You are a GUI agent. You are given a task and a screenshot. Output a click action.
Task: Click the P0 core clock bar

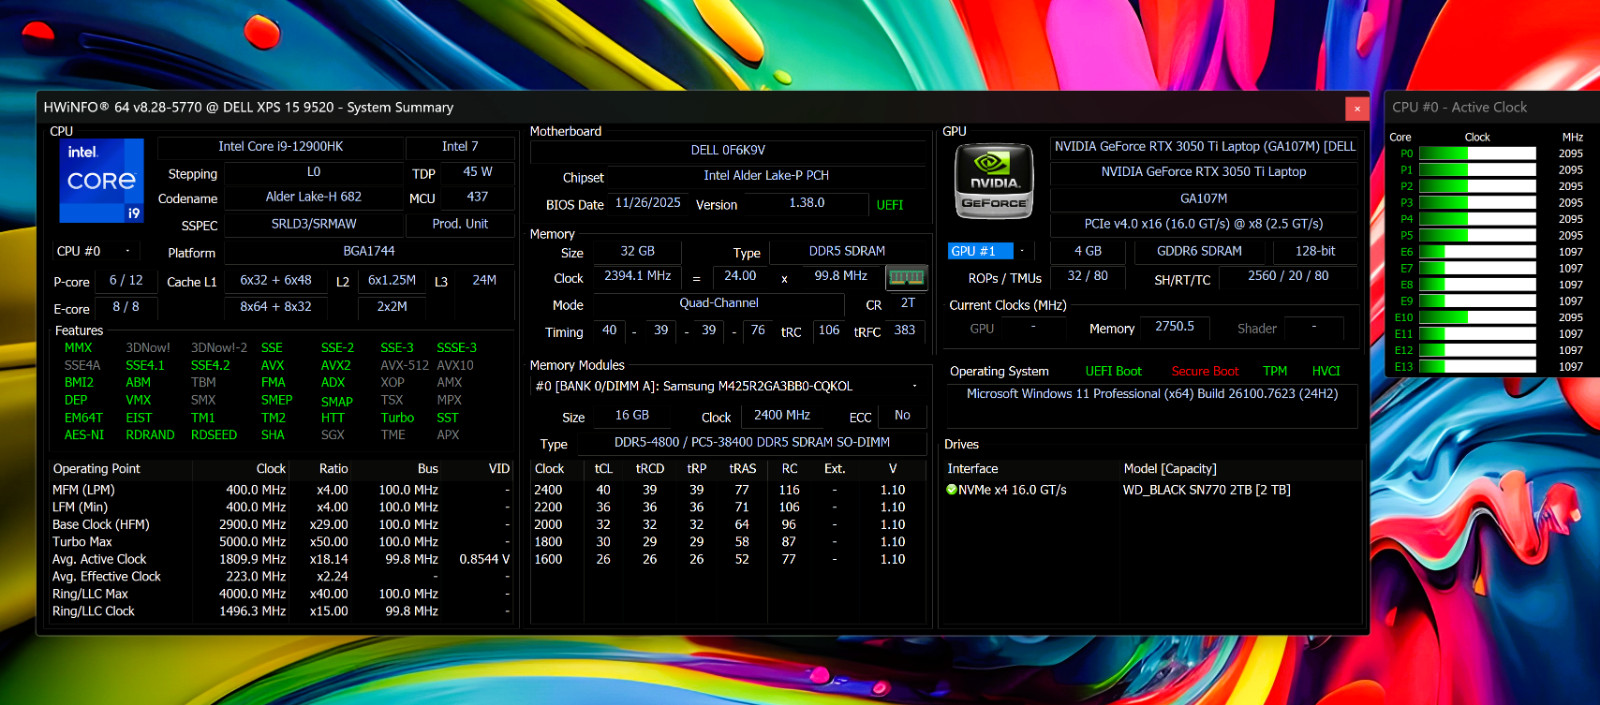click(x=1477, y=154)
